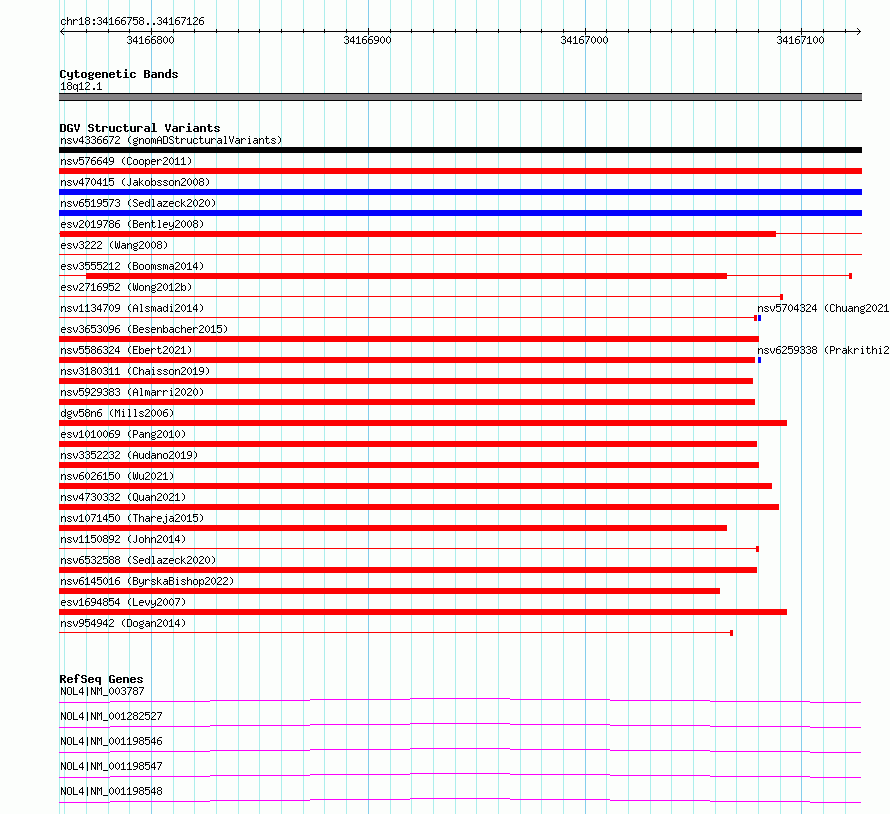Click the blue nsv5704324 variant marker

pyautogui.click(x=759, y=318)
